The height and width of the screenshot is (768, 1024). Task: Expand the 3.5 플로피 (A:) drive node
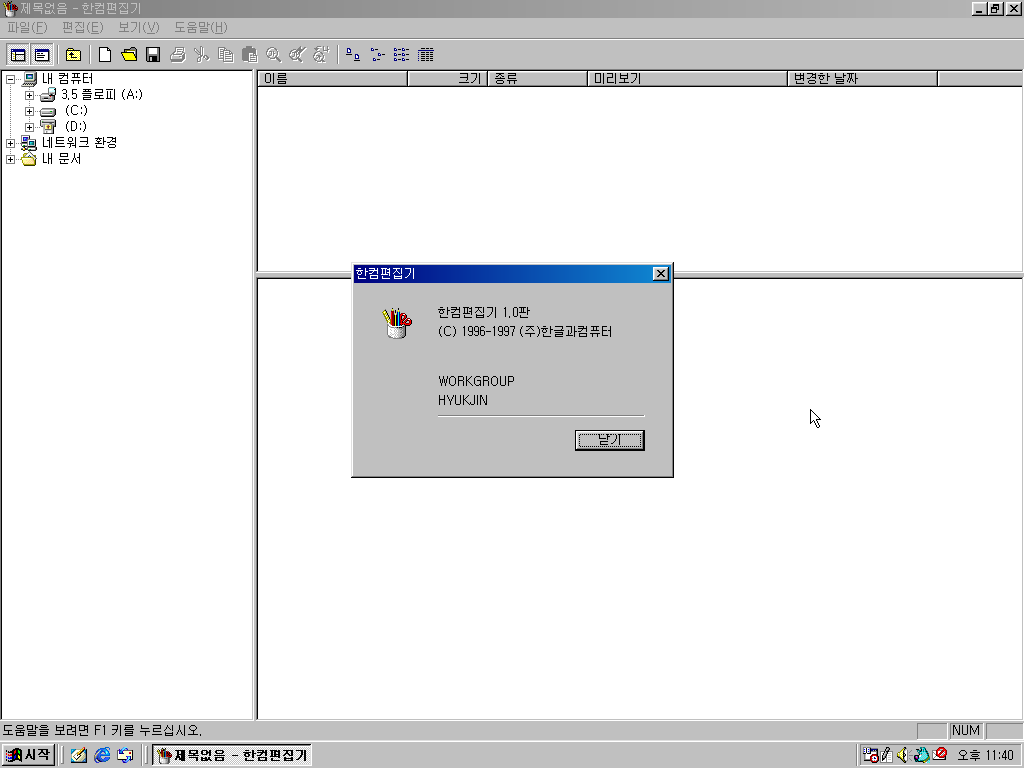[x=29, y=95]
